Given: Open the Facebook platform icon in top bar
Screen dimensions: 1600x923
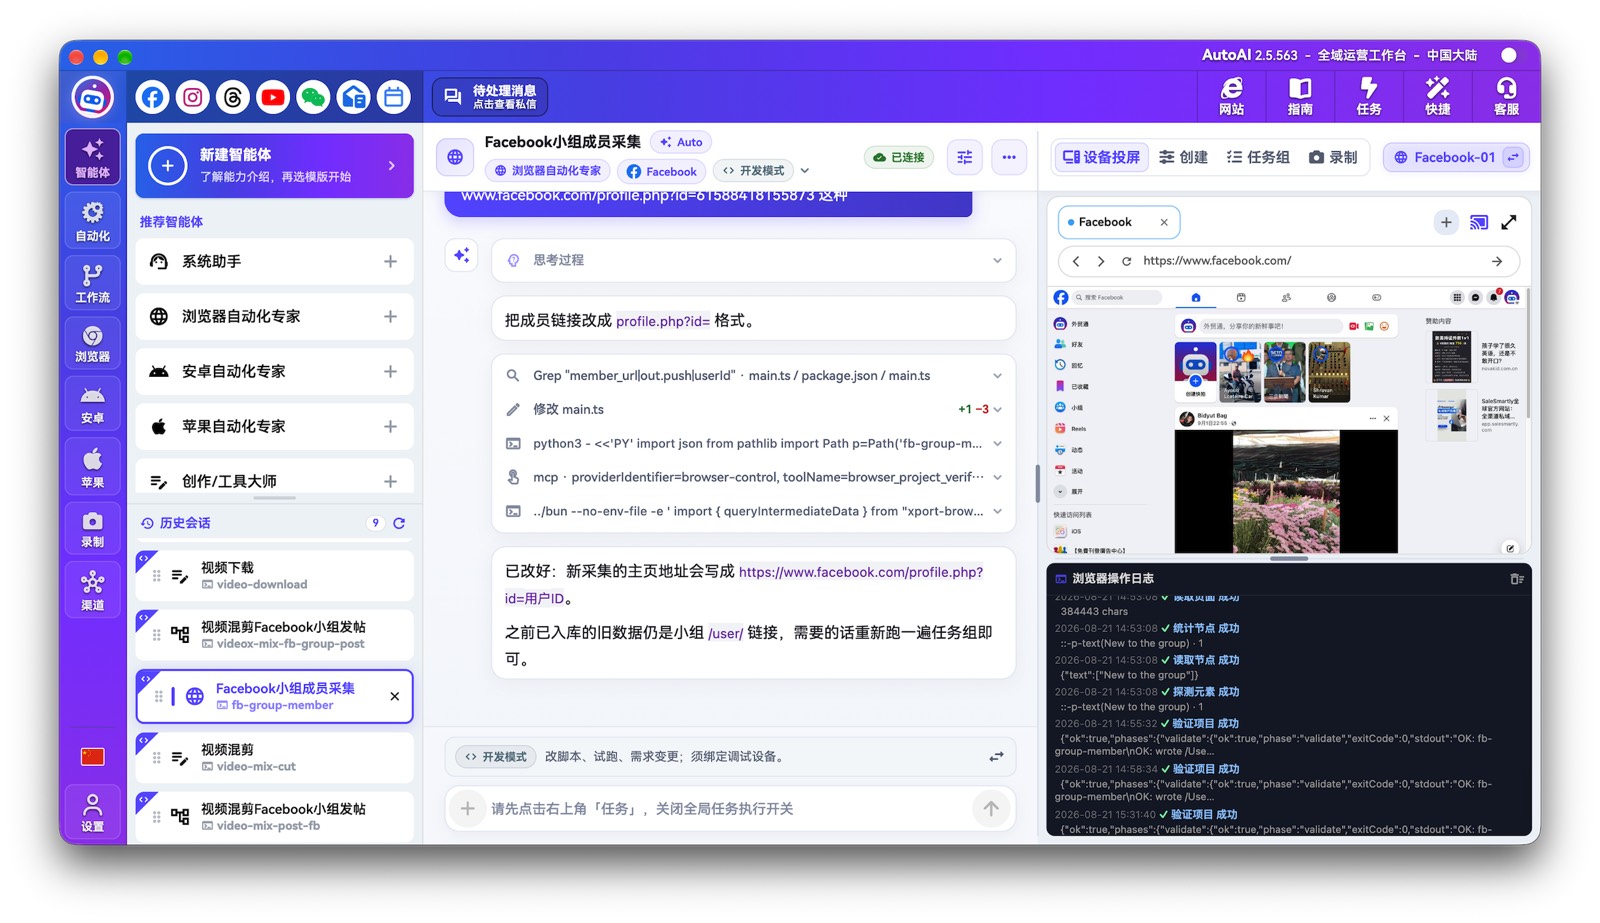Looking at the screenshot, I should pyautogui.click(x=152, y=97).
